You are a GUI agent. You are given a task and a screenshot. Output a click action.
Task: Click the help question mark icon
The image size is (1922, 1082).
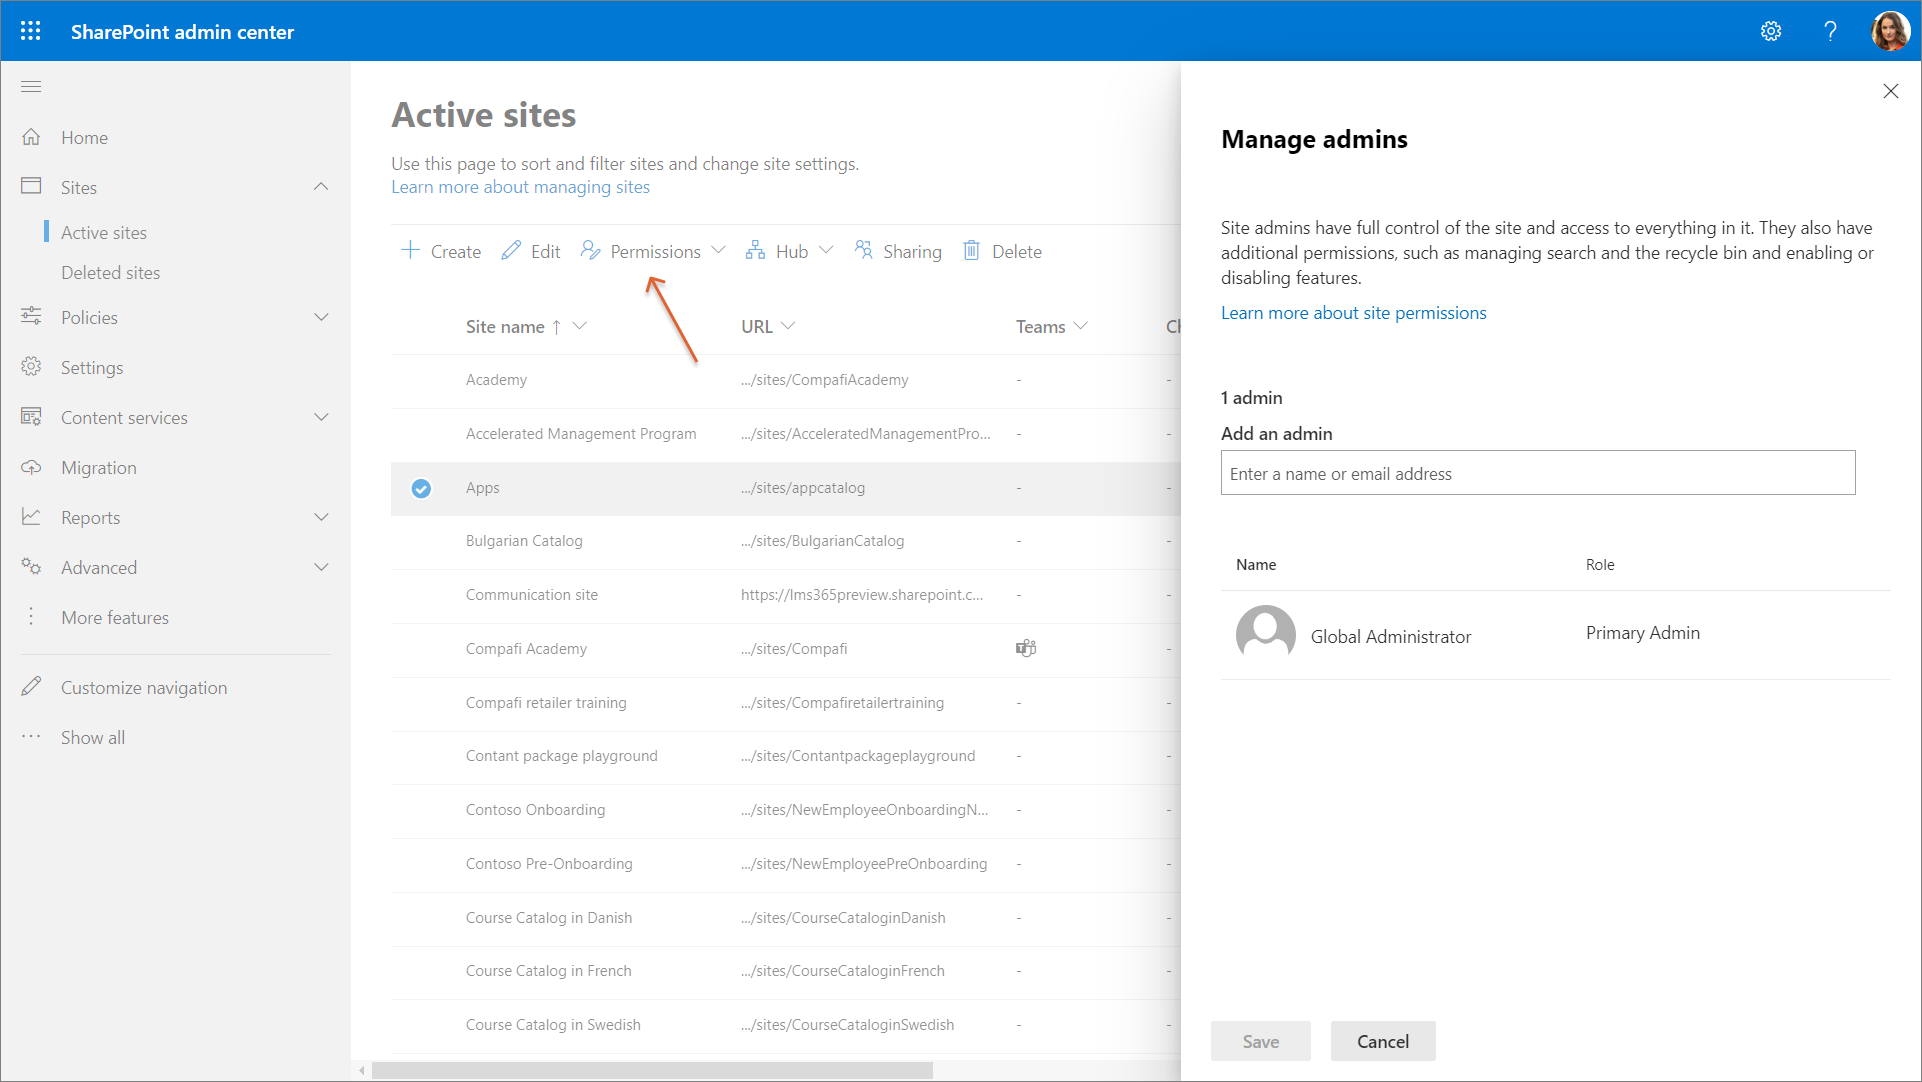1830,31
